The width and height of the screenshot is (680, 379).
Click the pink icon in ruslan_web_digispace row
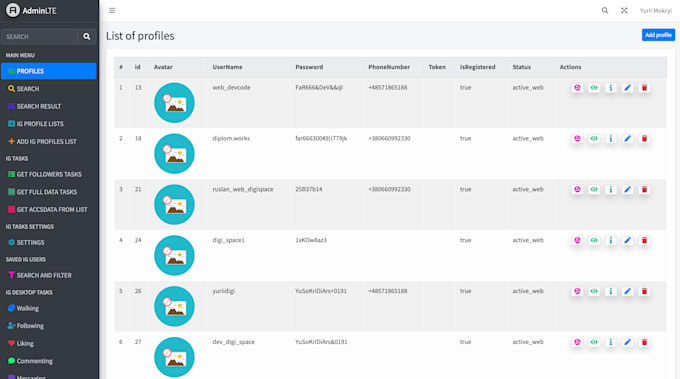[577, 190]
